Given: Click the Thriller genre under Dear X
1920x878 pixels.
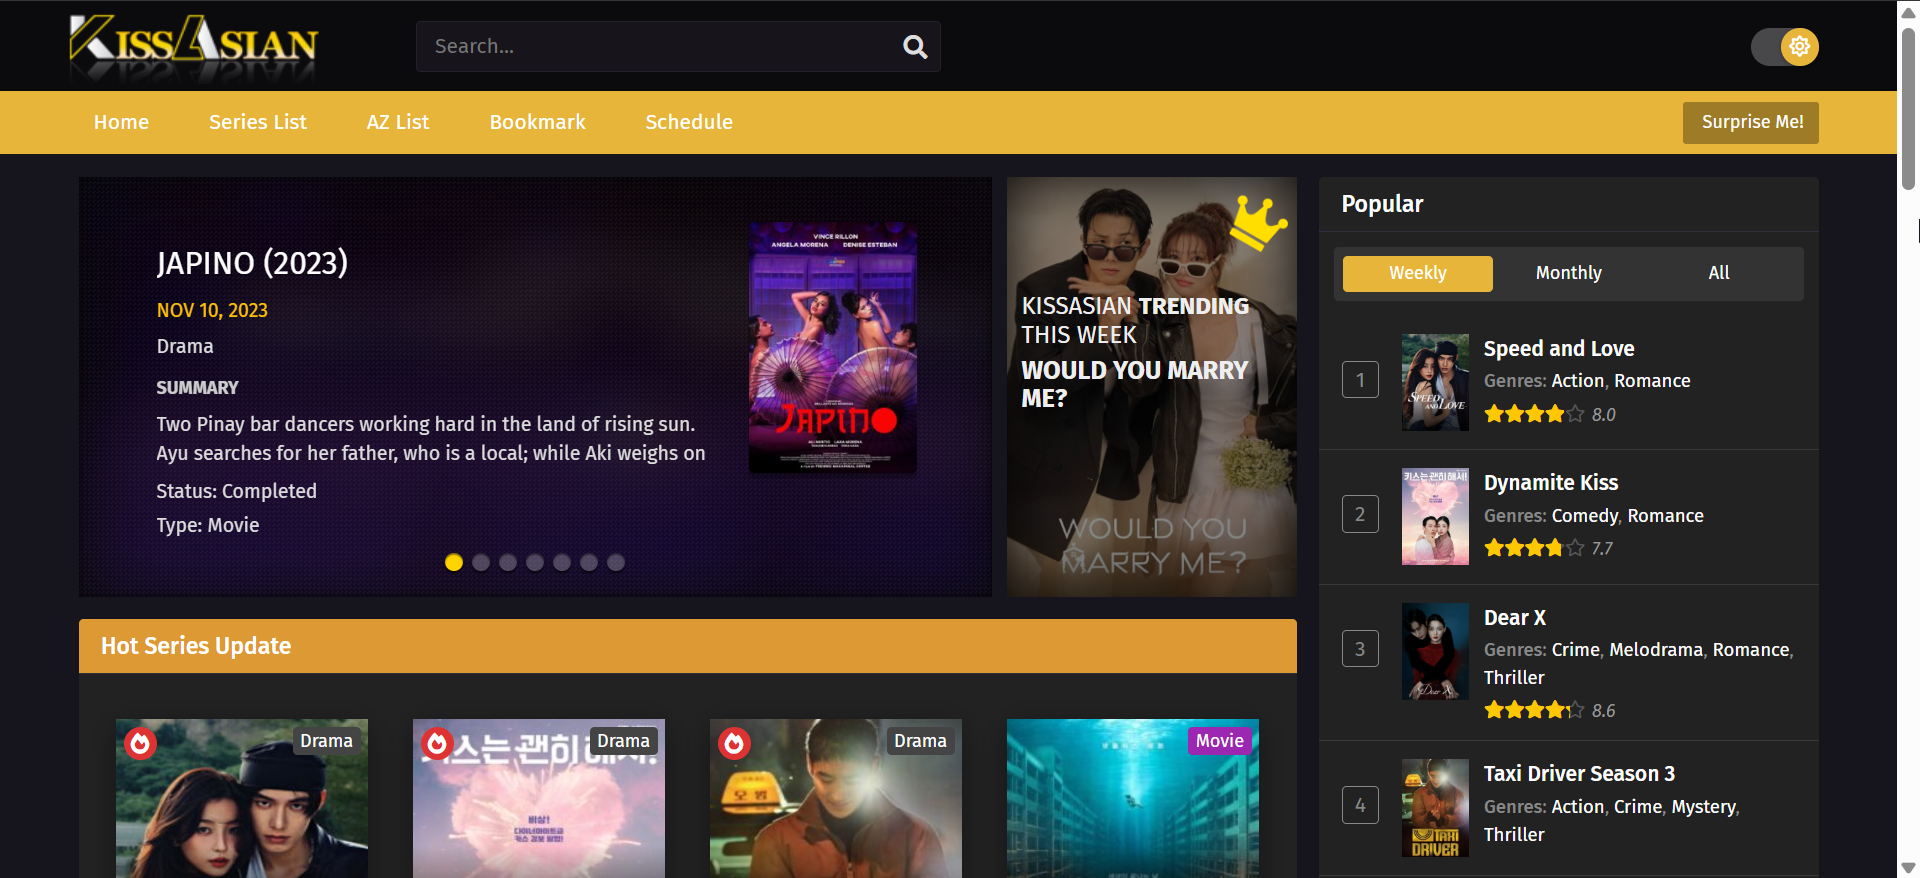Looking at the screenshot, I should (1514, 678).
